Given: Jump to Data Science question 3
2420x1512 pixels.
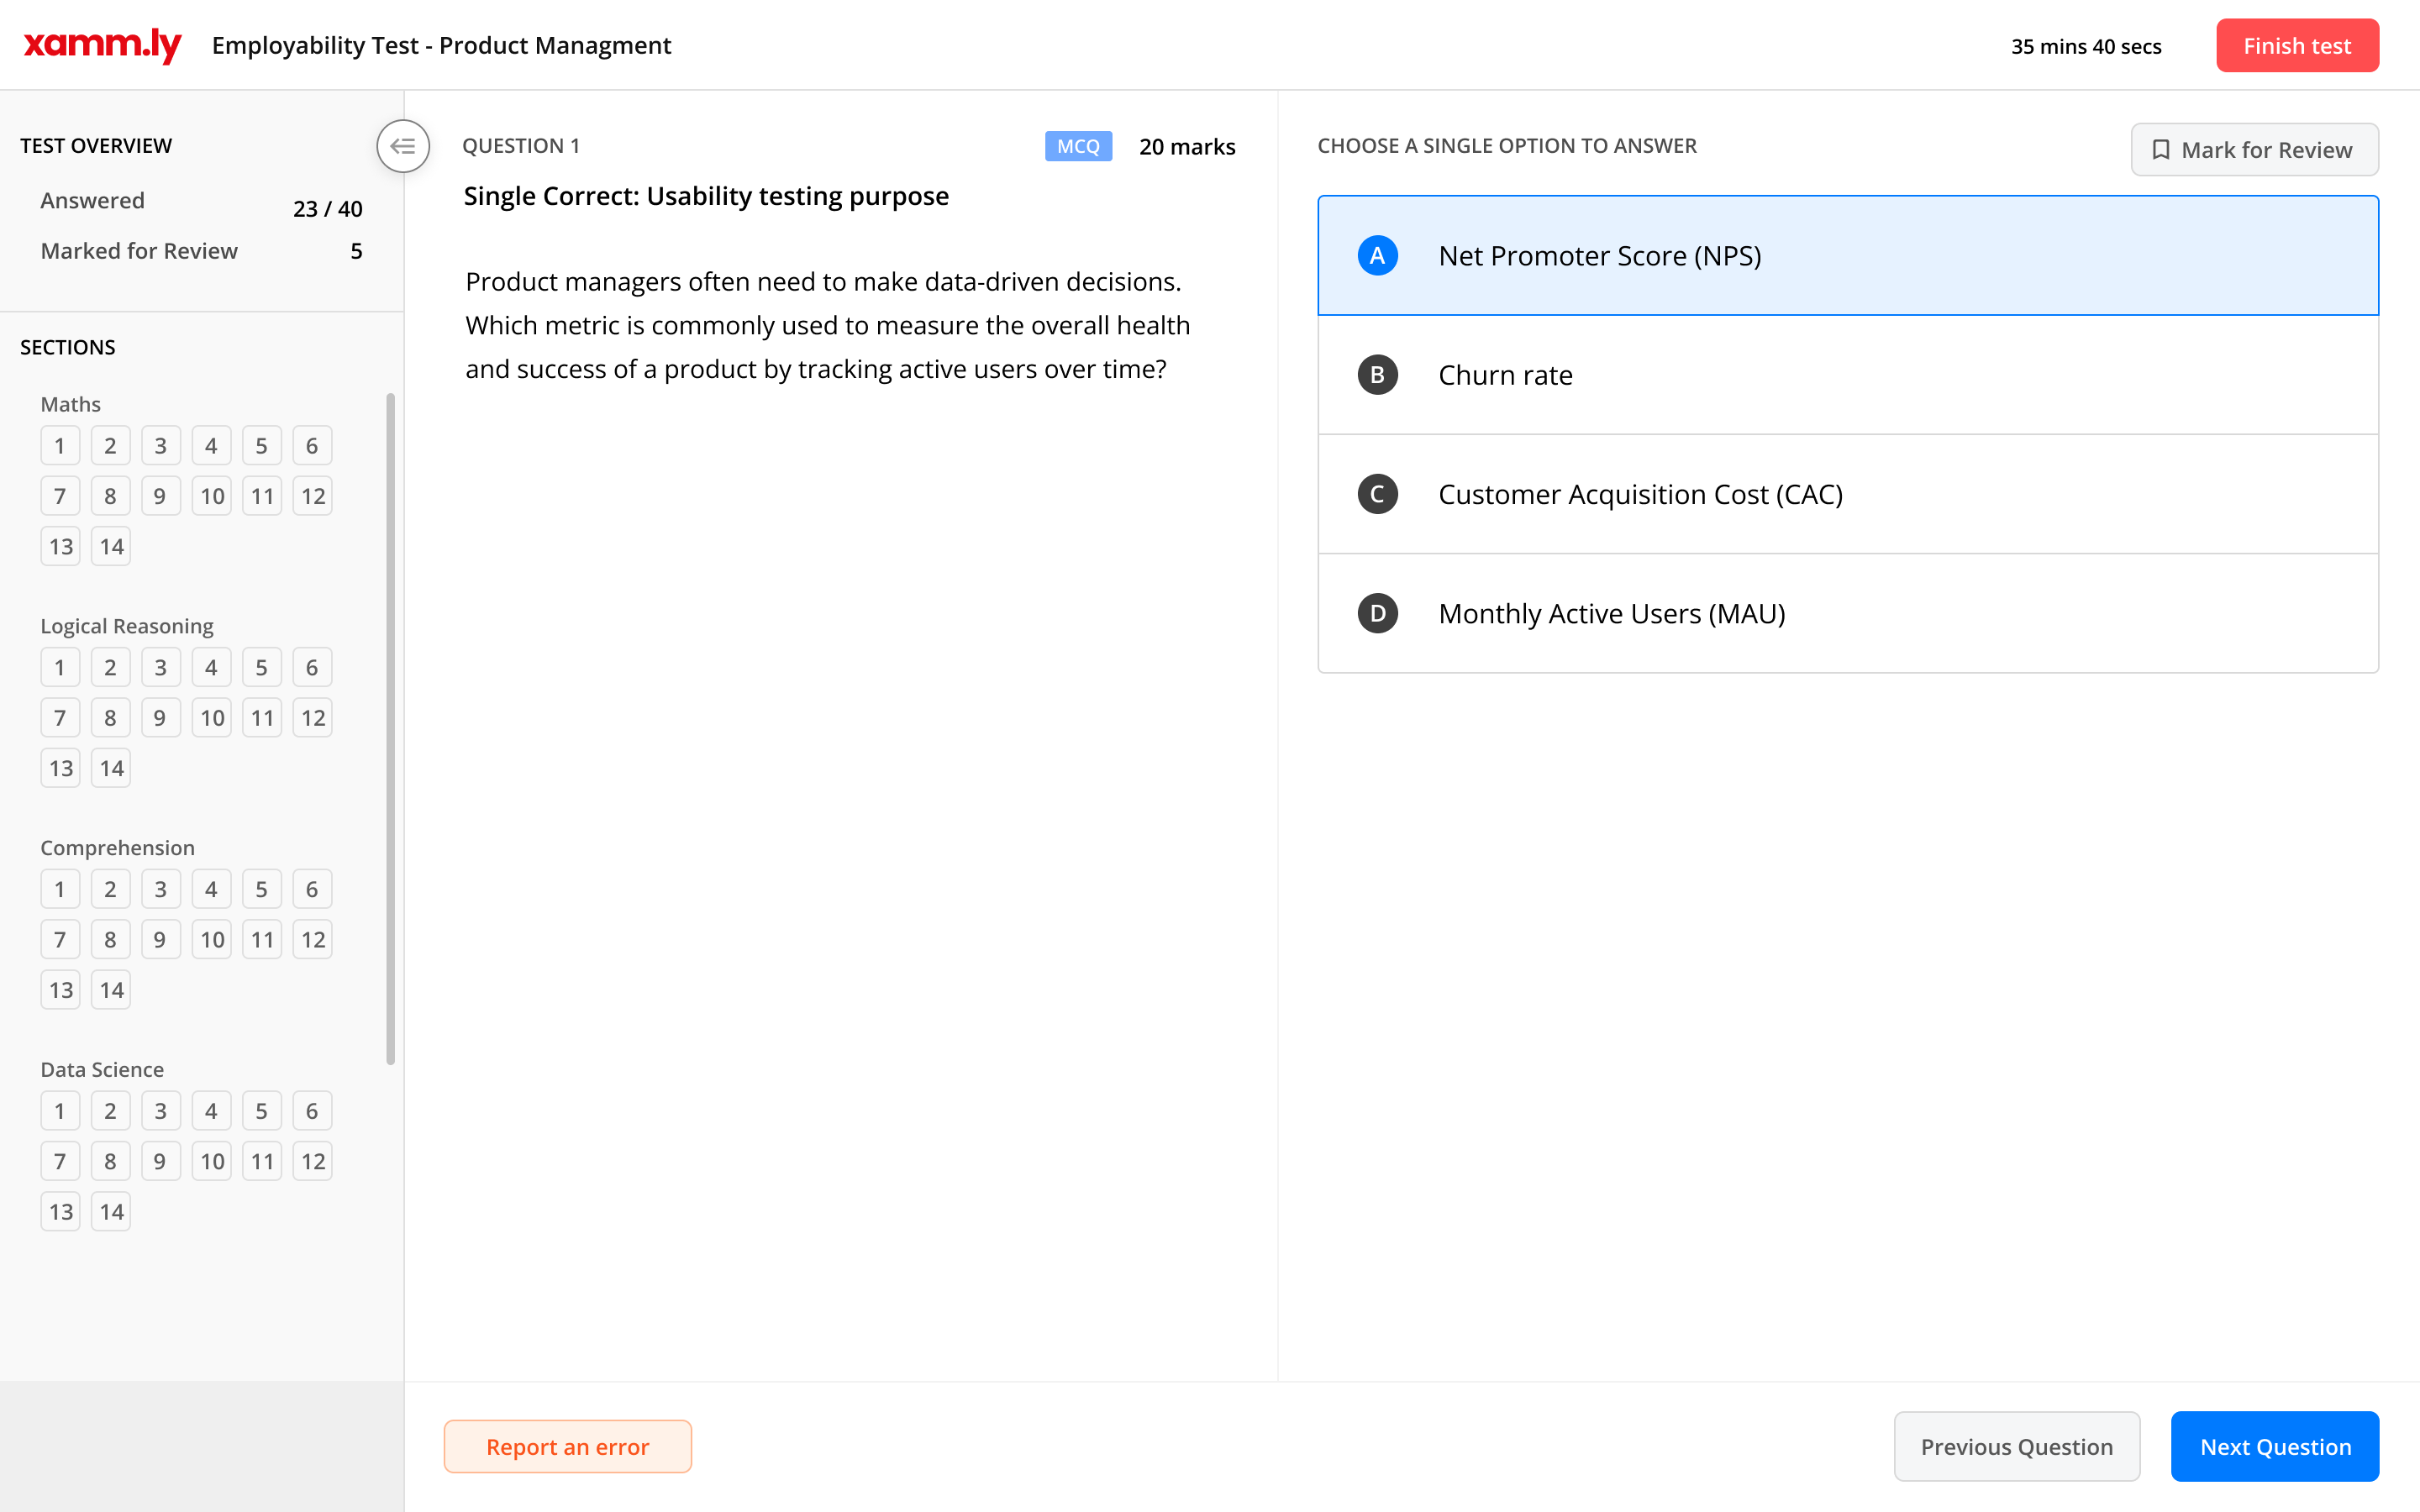Looking at the screenshot, I should tap(160, 1111).
